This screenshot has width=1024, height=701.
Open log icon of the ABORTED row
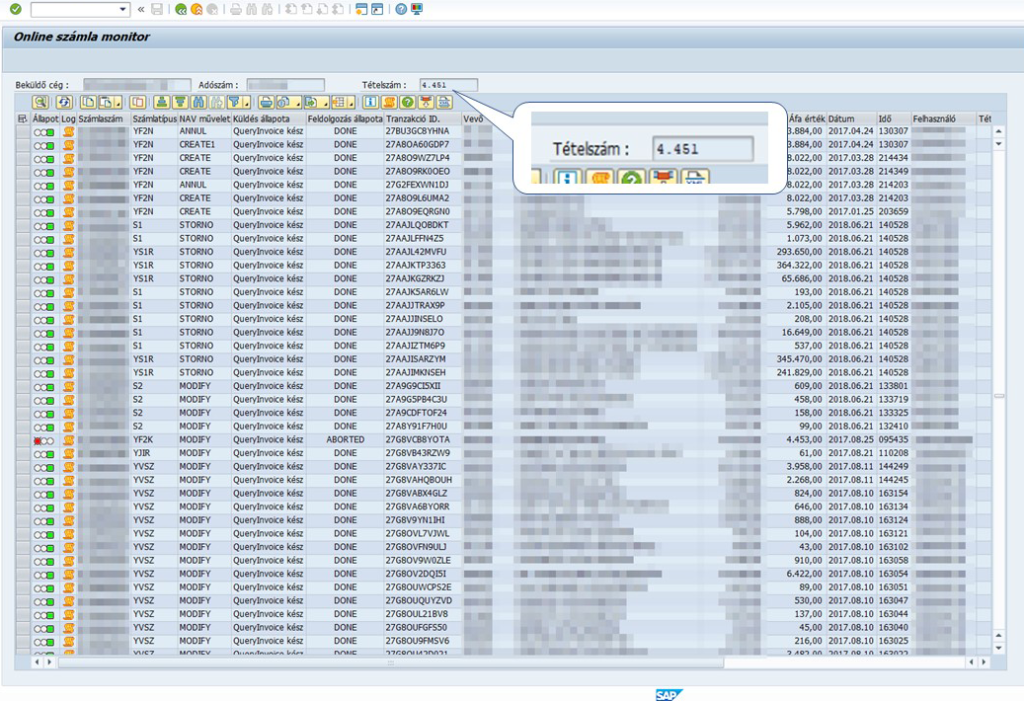[x=69, y=440]
